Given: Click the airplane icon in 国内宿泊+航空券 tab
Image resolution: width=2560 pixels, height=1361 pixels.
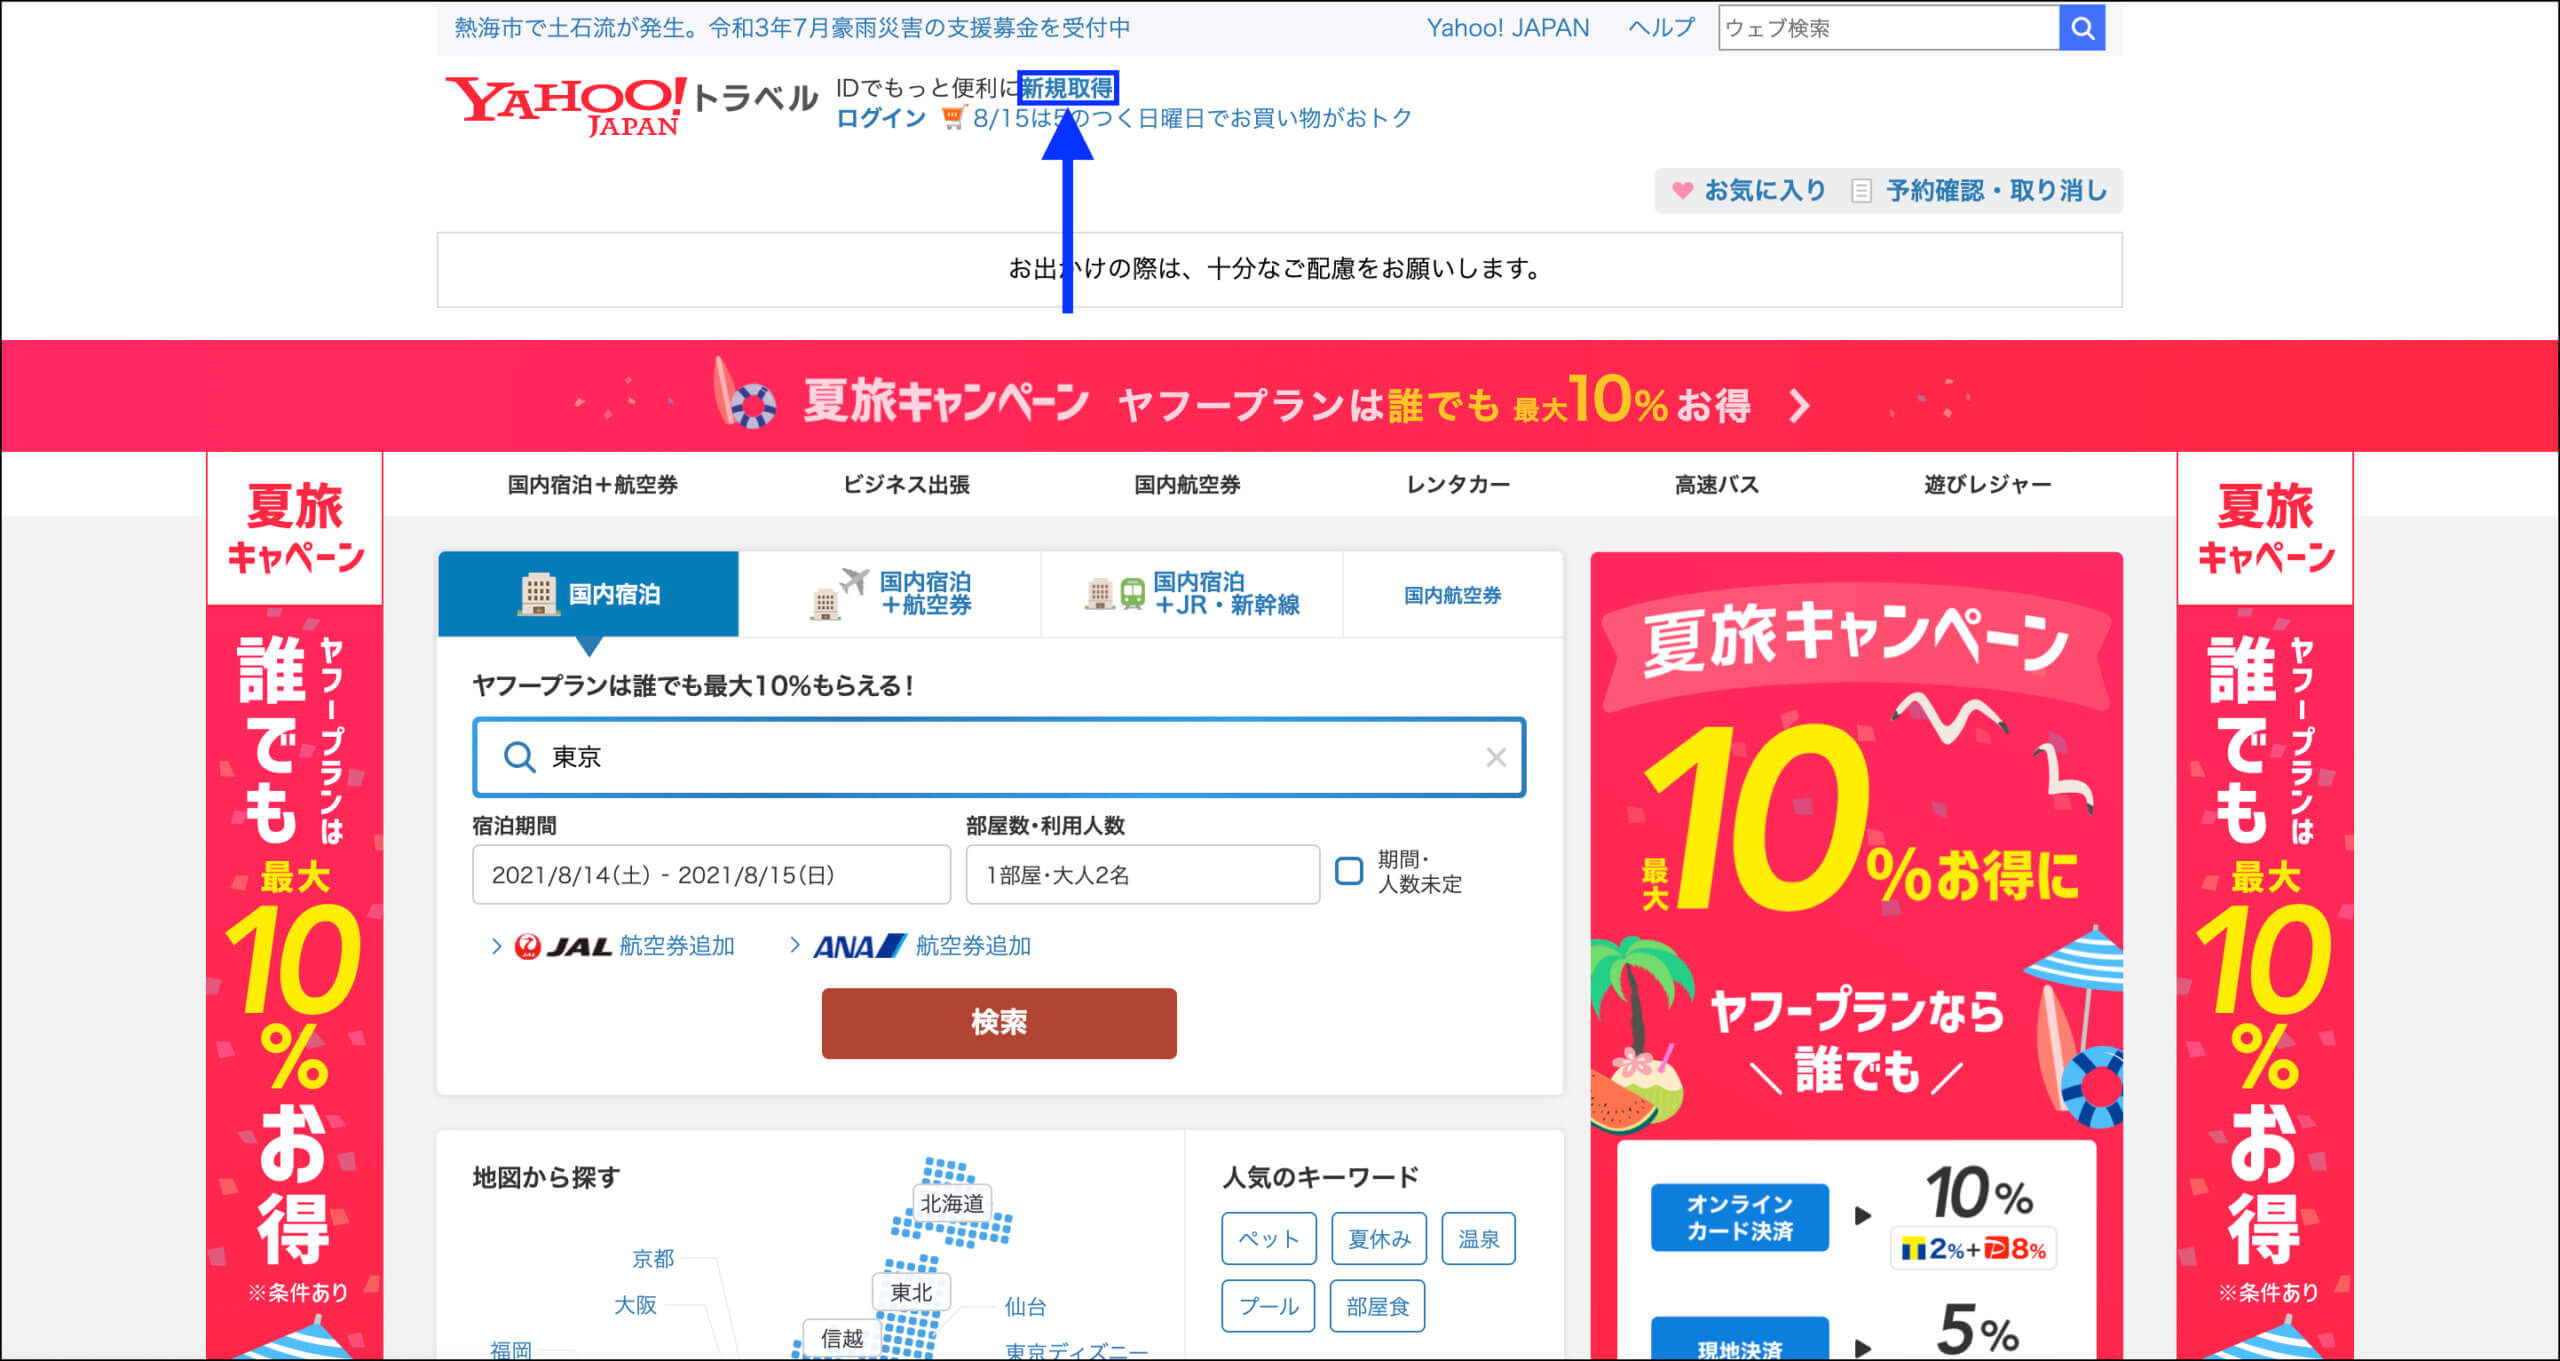Looking at the screenshot, I should [x=854, y=580].
